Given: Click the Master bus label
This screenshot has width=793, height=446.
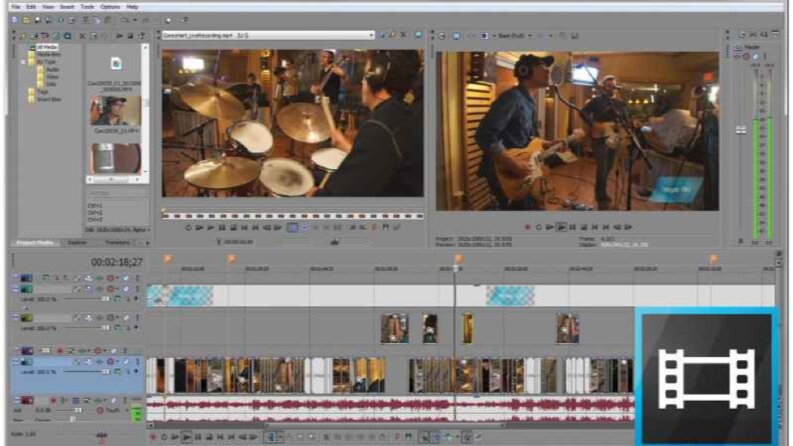Looking at the screenshot, I should point(753,47).
